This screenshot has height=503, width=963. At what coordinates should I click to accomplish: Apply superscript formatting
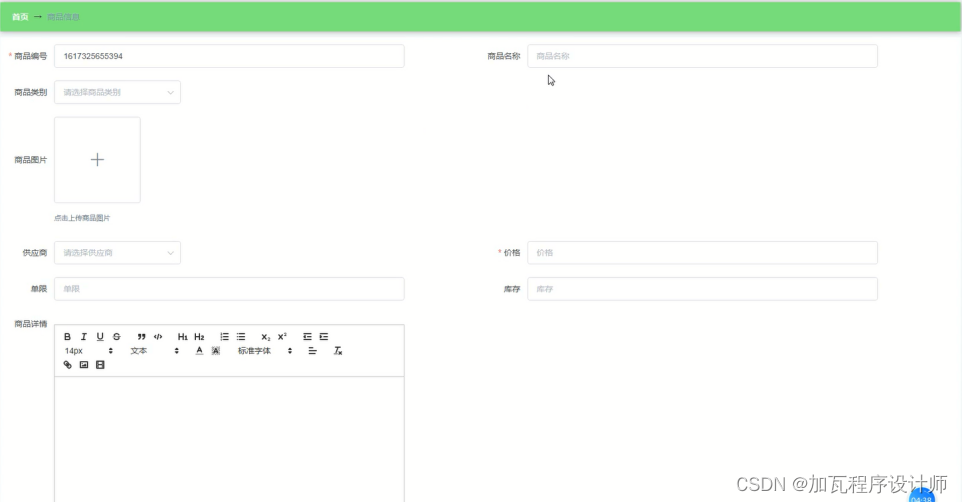(x=282, y=337)
